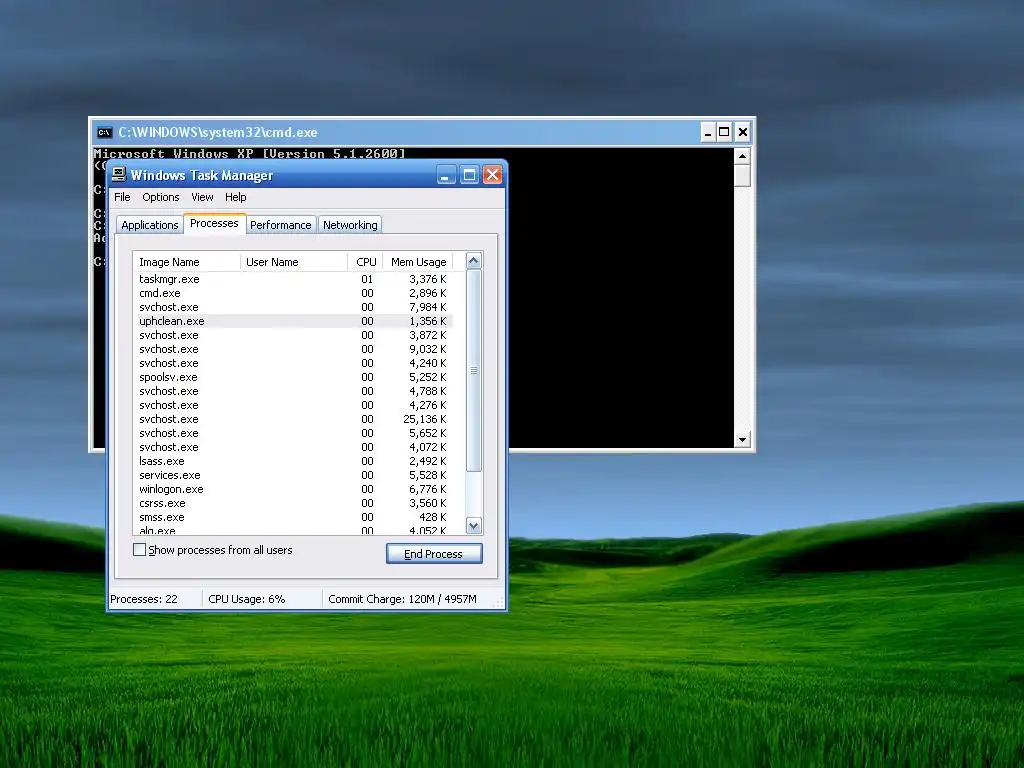Image resolution: width=1024 pixels, height=768 pixels.
Task: Open the View menu
Action: 202,197
